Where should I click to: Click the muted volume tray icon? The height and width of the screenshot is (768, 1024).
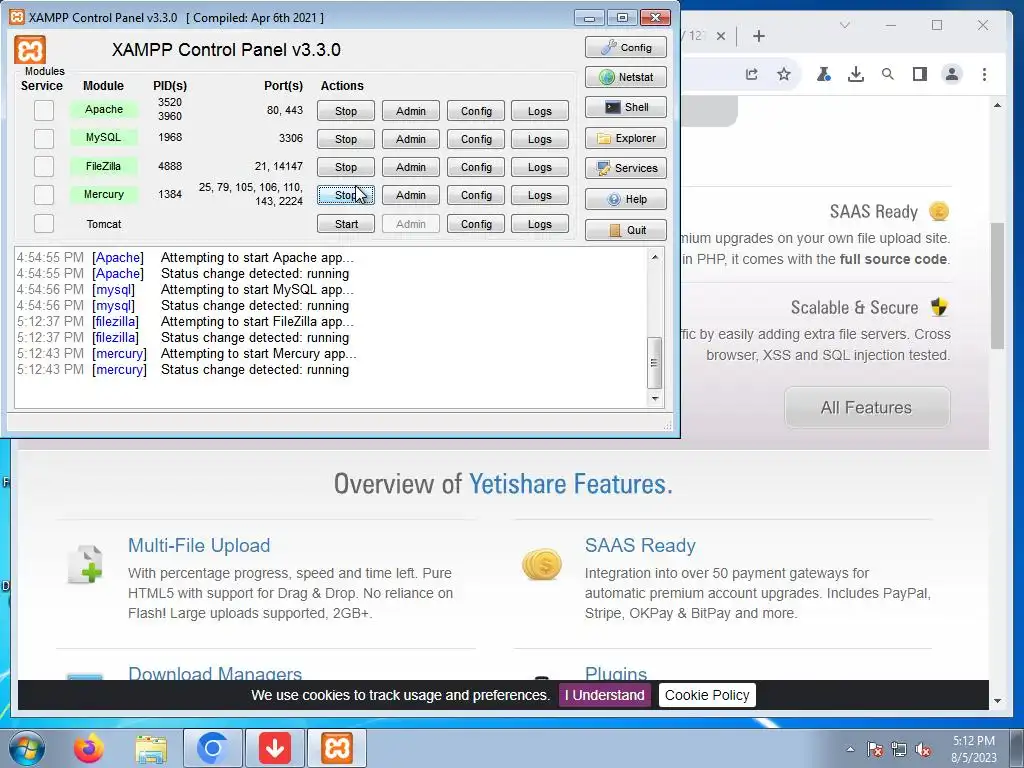pos(923,750)
